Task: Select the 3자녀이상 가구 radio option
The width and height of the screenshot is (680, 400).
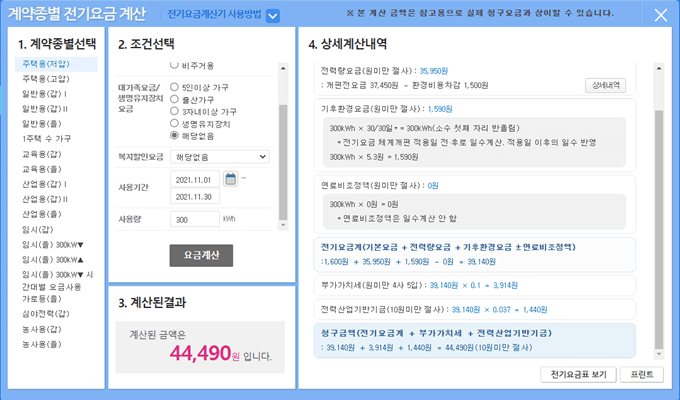Action: coord(174,111)
